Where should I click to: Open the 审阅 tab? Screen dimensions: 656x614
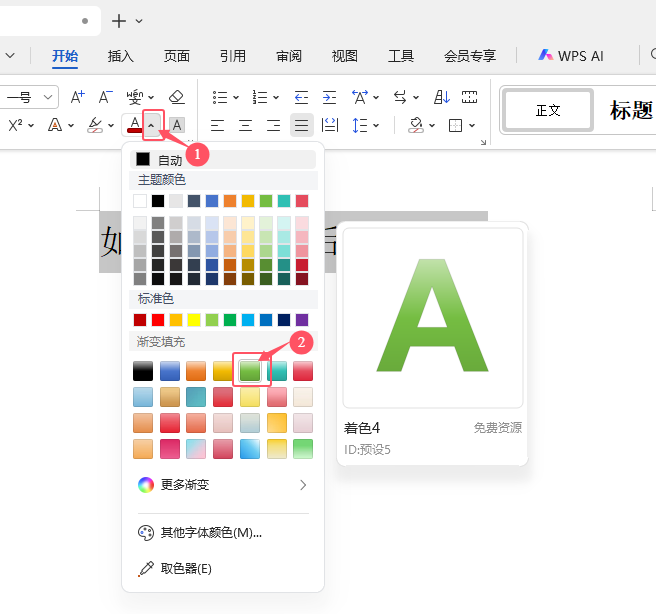point(289,56)
